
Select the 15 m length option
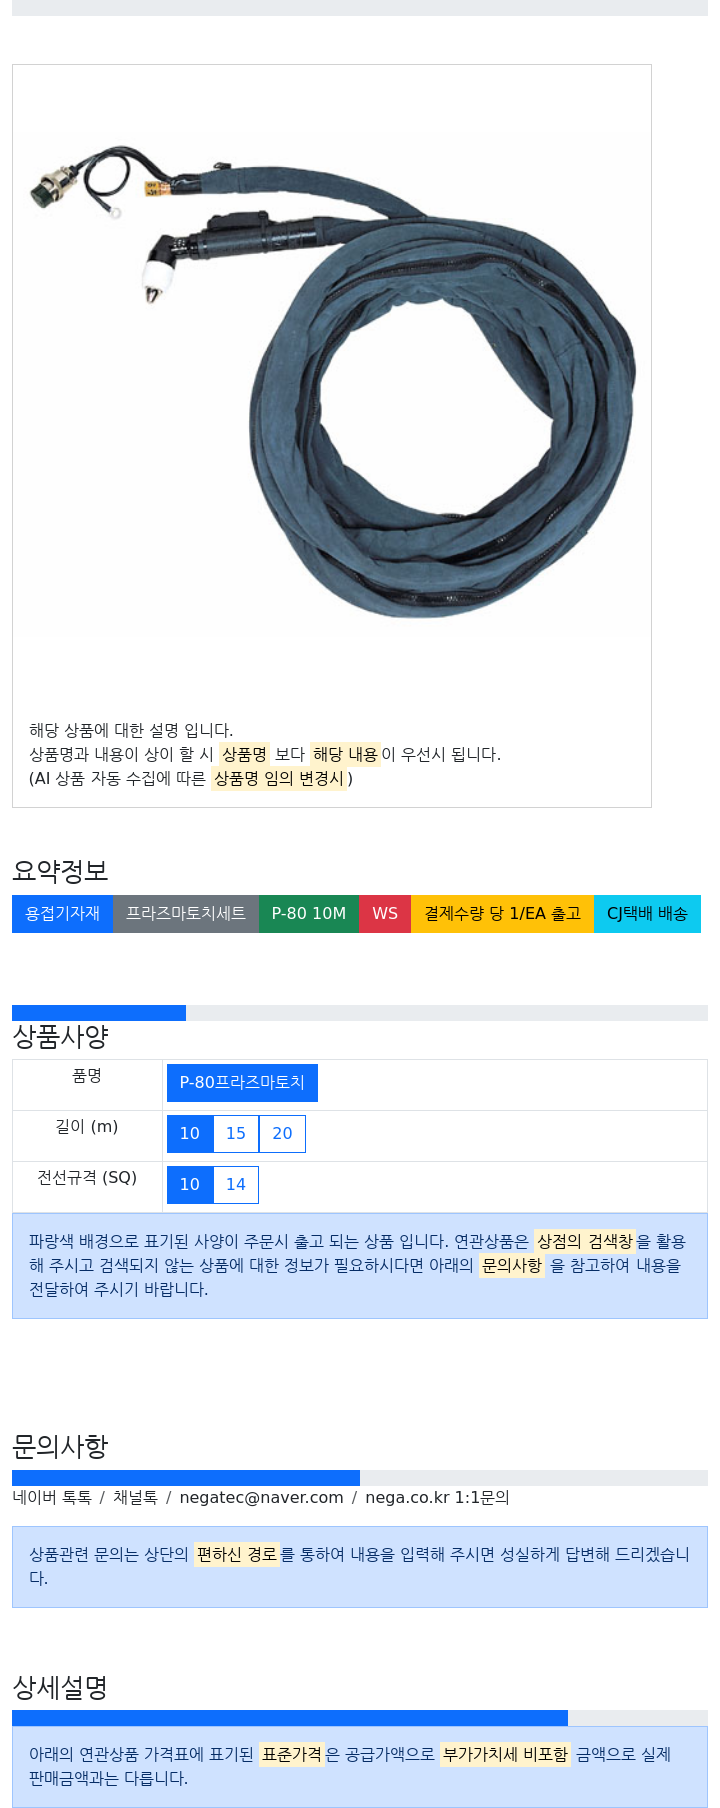236,1133
